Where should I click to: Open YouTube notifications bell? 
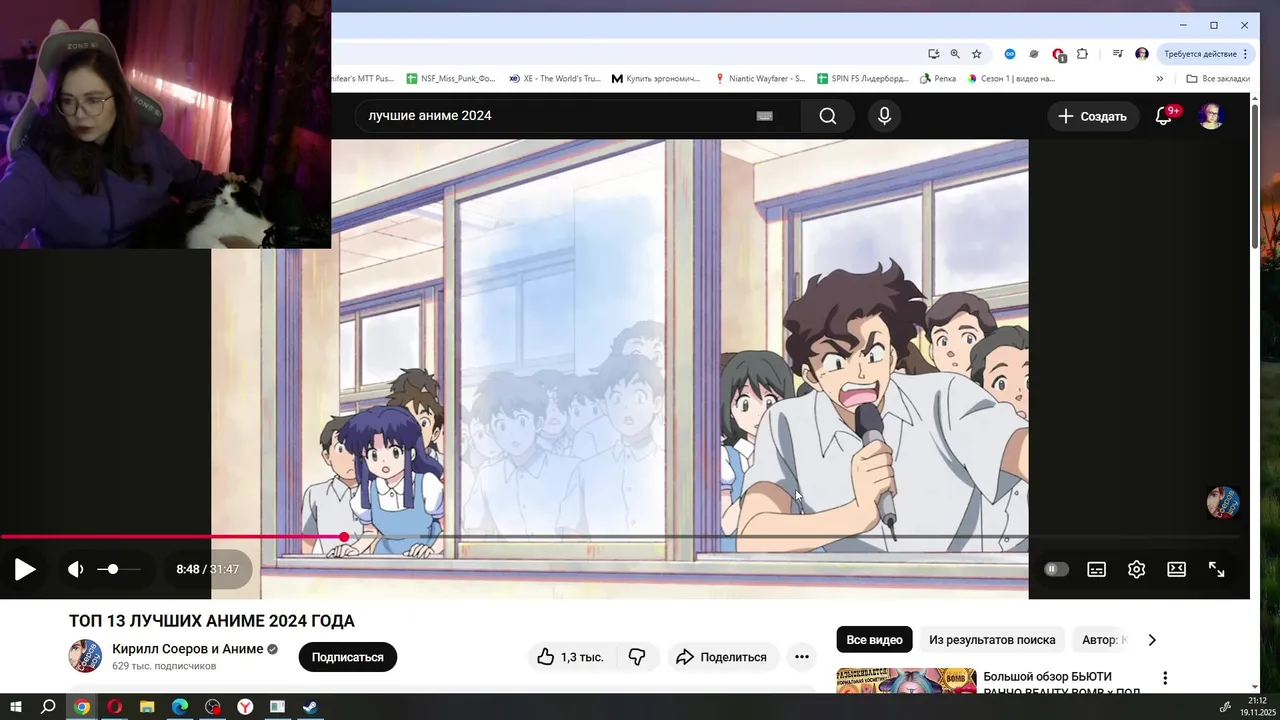click(x=1163, y=116)
